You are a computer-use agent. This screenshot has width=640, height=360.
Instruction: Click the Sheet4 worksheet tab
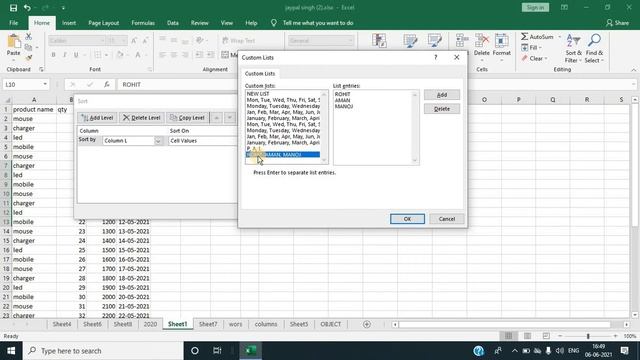(62, 324)
